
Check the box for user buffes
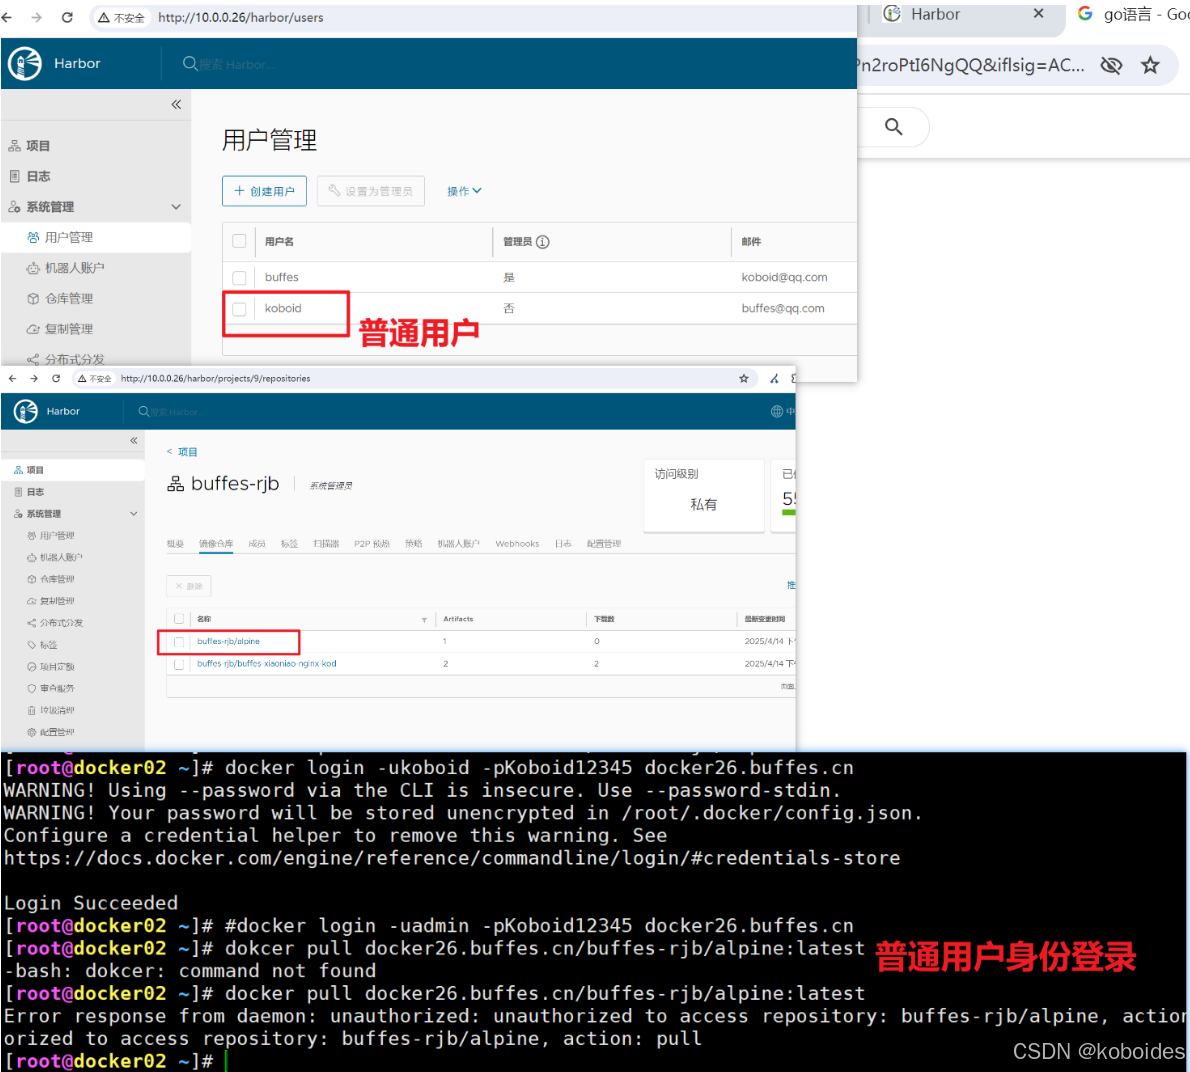[239, 278]
